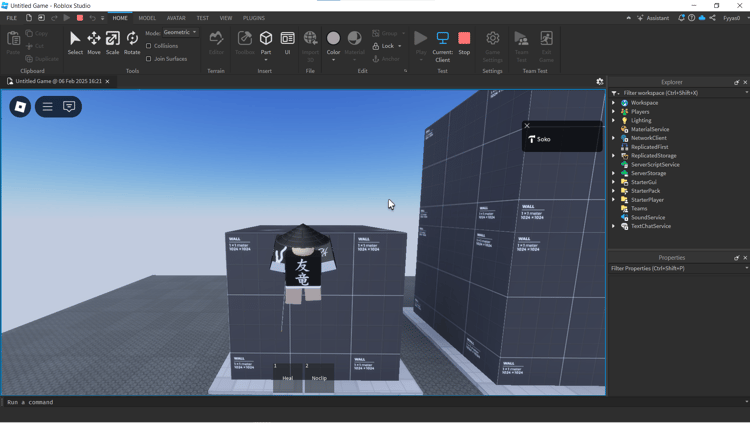The height and width of the screenshot is (423, 750).
Task: Open the Color dropdown arrow
Action: point(333,60)
